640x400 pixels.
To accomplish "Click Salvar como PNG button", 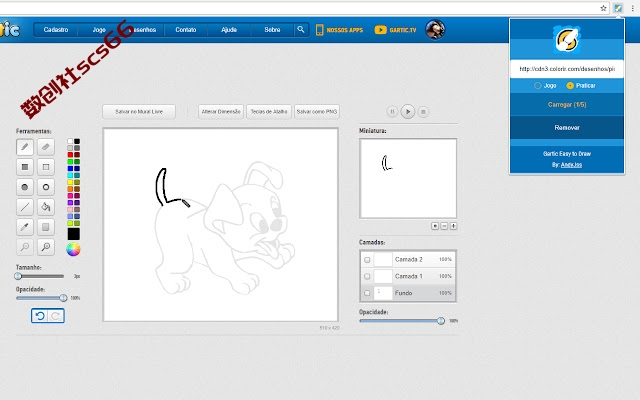I will 317,111.
